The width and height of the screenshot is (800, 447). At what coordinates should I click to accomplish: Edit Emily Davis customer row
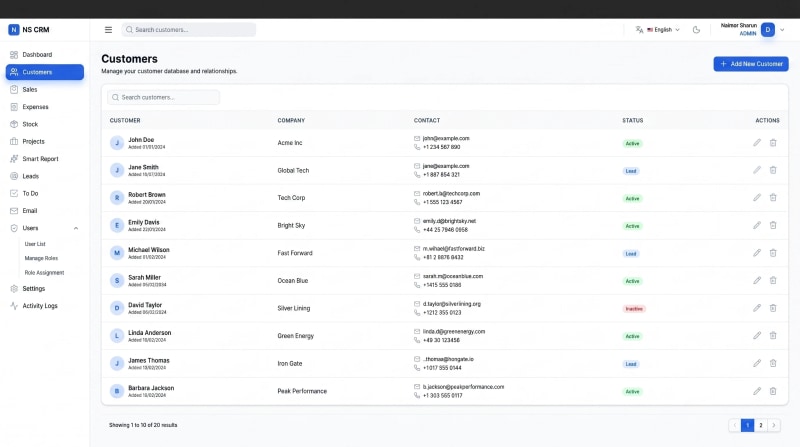click(757, 226)
